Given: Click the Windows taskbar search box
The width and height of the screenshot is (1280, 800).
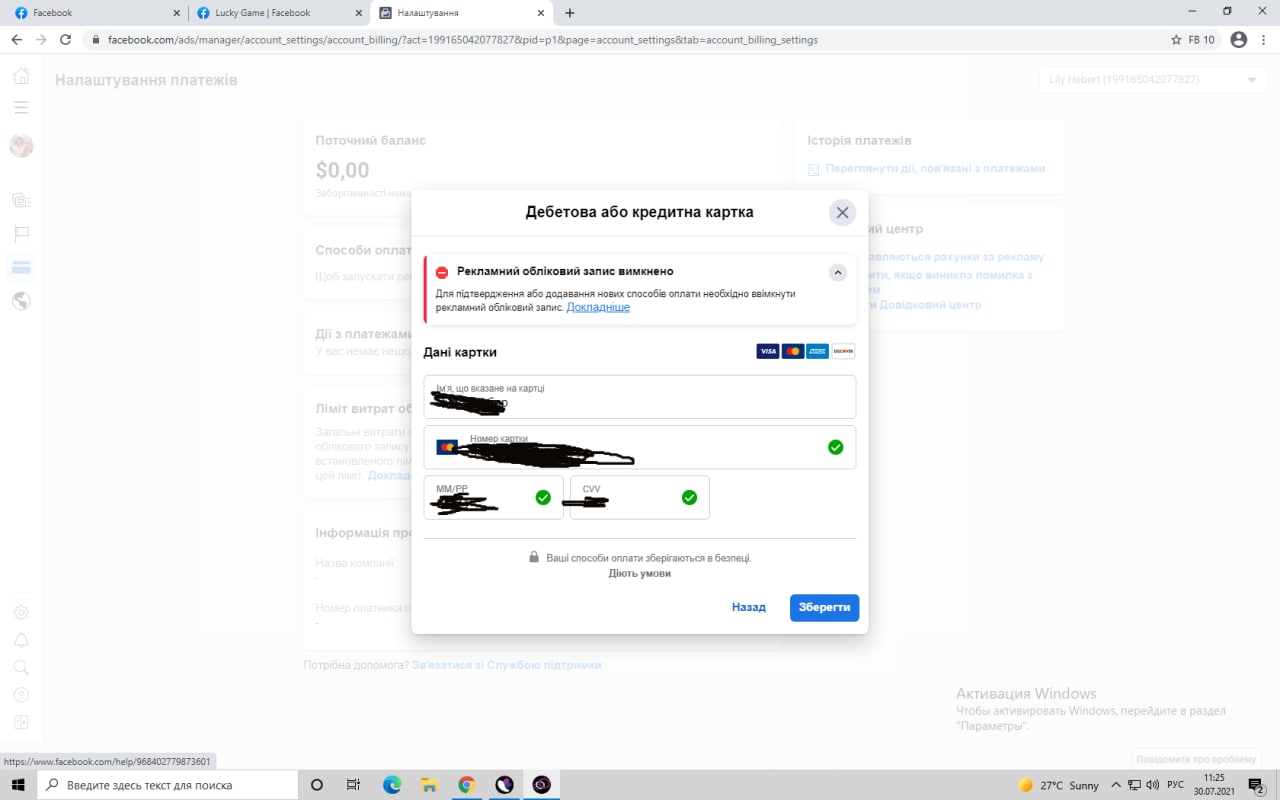Looking at the screenshot, I should tap(166, 785).
